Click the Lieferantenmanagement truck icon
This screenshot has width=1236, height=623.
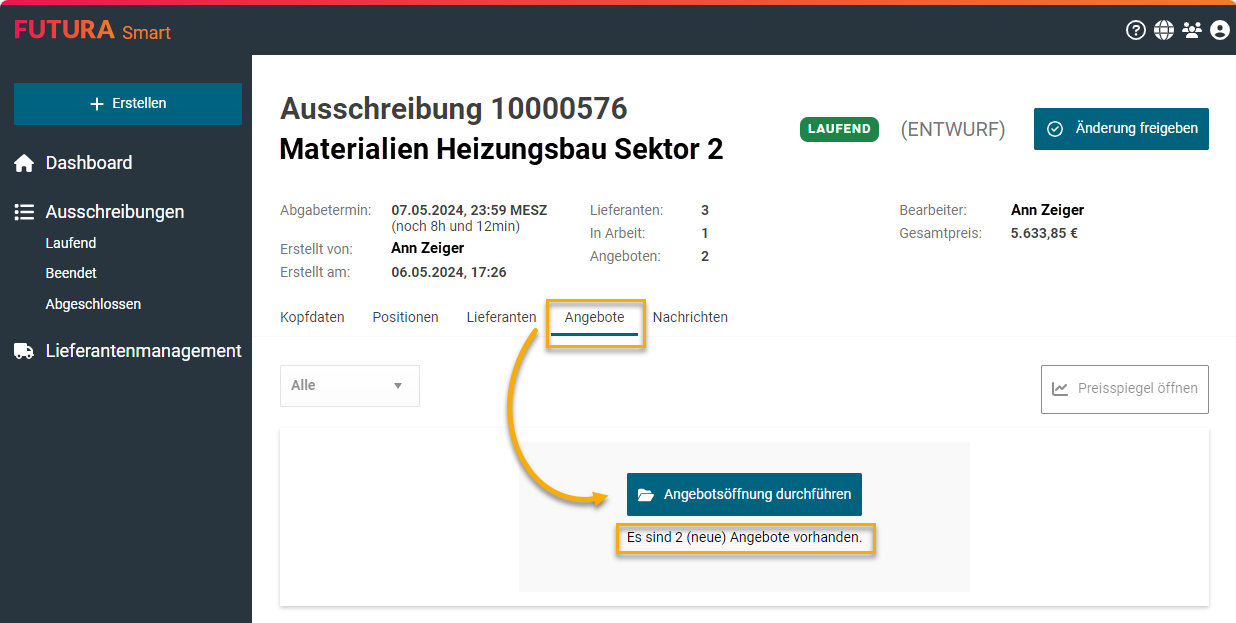tap(24, 351)
